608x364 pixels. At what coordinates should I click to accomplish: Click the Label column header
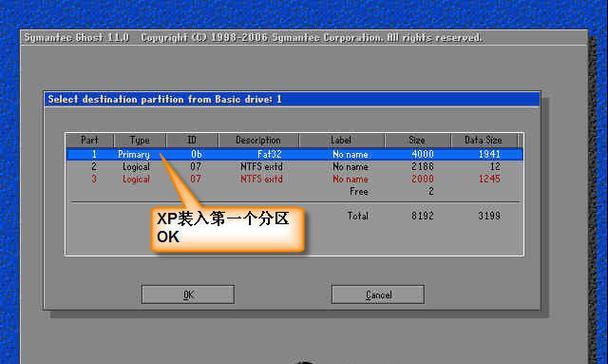[x=342, y=140]
